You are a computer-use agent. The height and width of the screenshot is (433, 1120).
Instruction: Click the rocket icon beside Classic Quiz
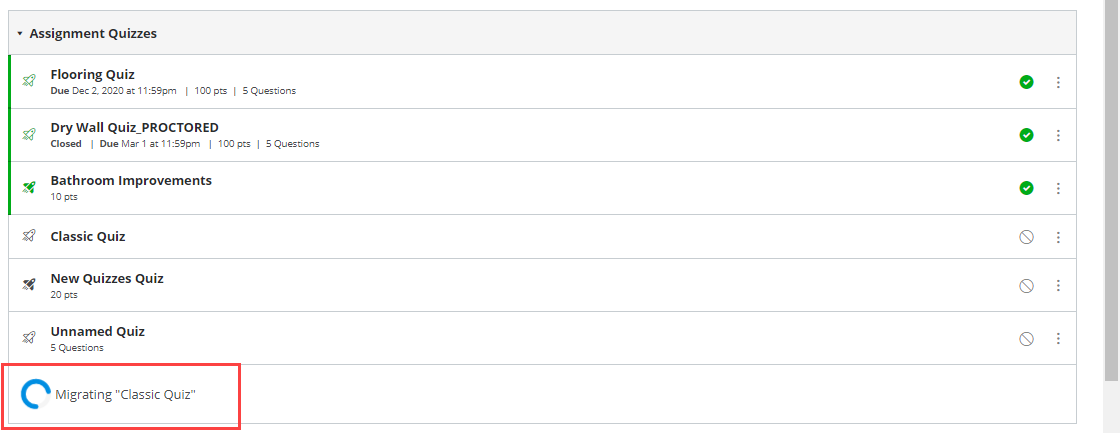click(29, 237)
